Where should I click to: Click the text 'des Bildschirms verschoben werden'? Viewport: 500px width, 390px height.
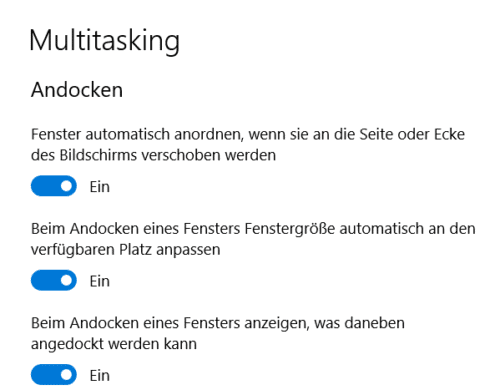(x=153, y=155)
